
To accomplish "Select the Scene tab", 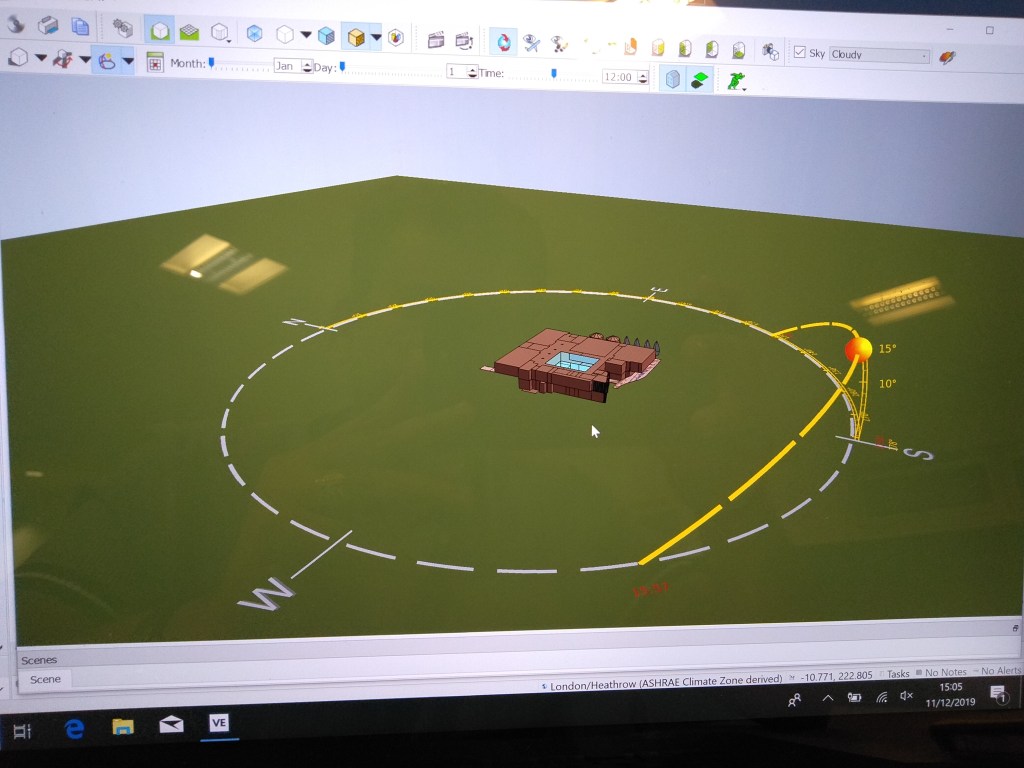I will coord(45,679).
